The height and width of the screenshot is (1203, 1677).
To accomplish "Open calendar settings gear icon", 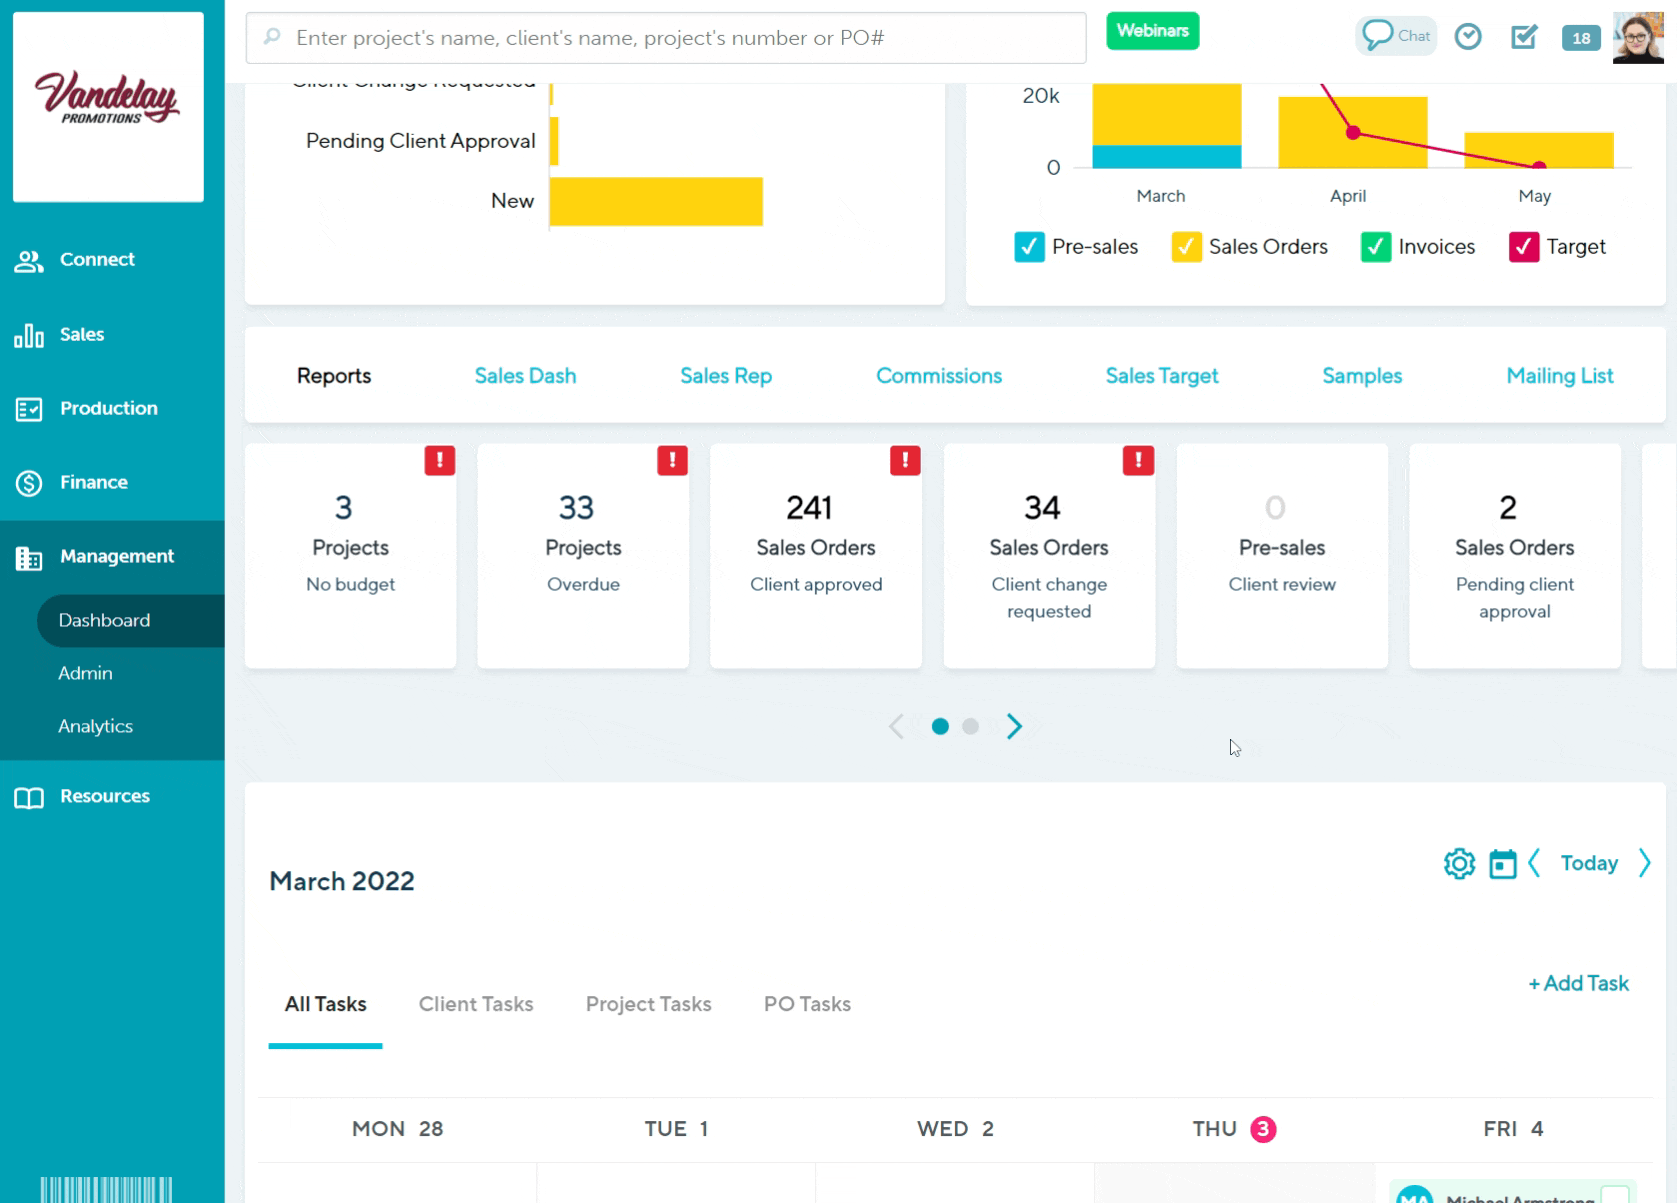I will (x=1459, y=863).
